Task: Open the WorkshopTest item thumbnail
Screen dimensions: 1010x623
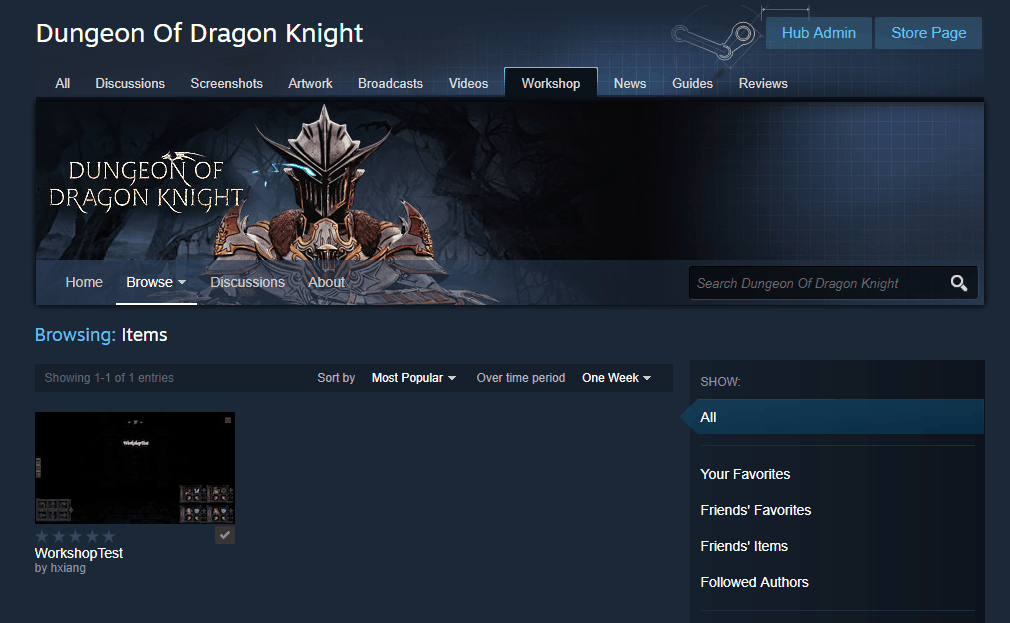Action: 135,467
